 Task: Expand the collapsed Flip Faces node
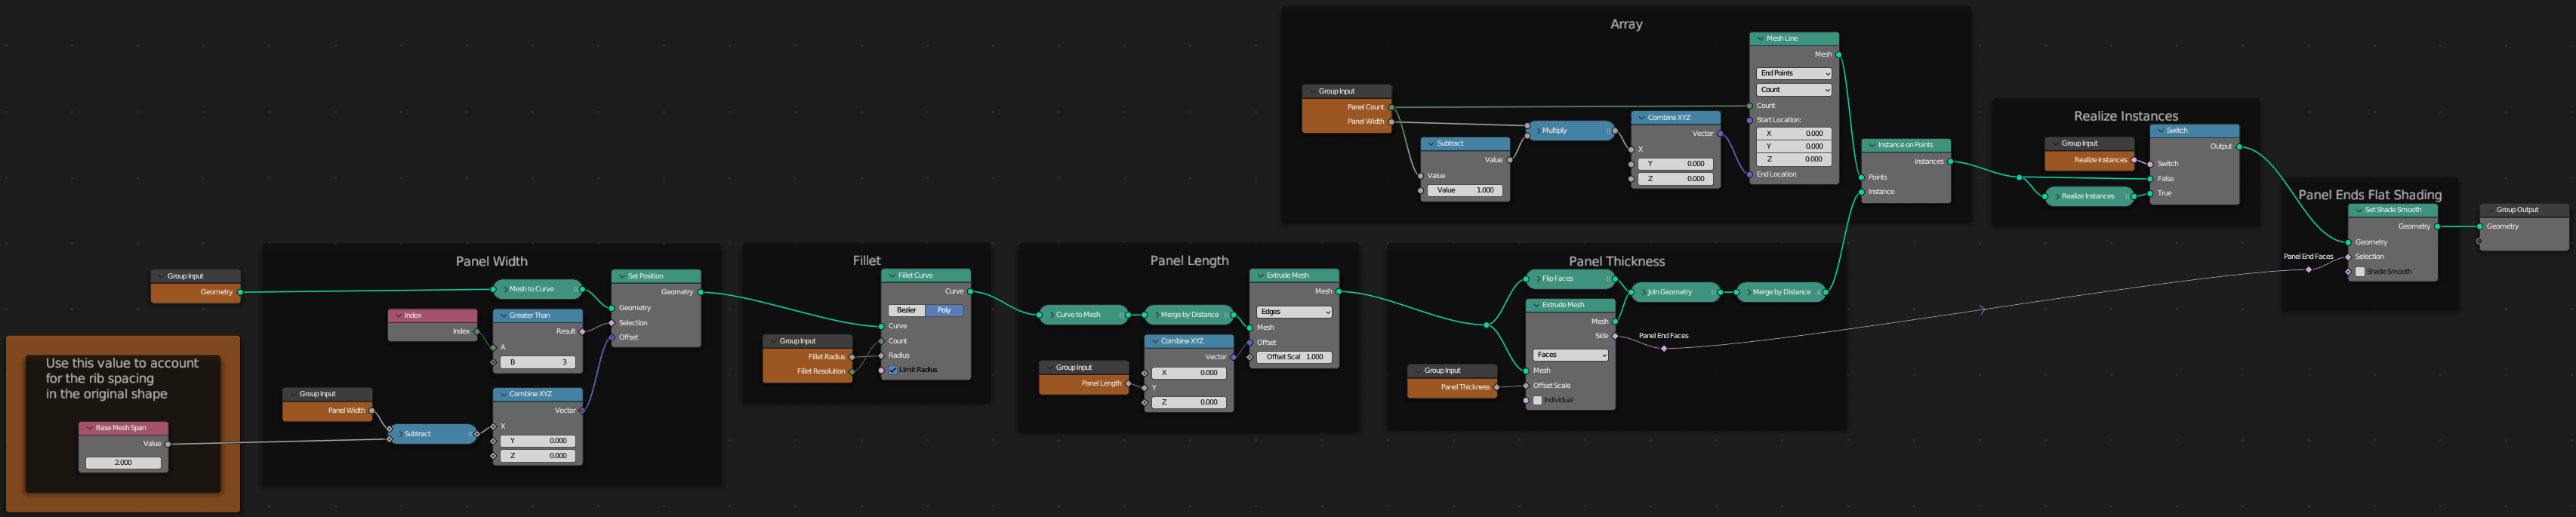[1535, 279]
